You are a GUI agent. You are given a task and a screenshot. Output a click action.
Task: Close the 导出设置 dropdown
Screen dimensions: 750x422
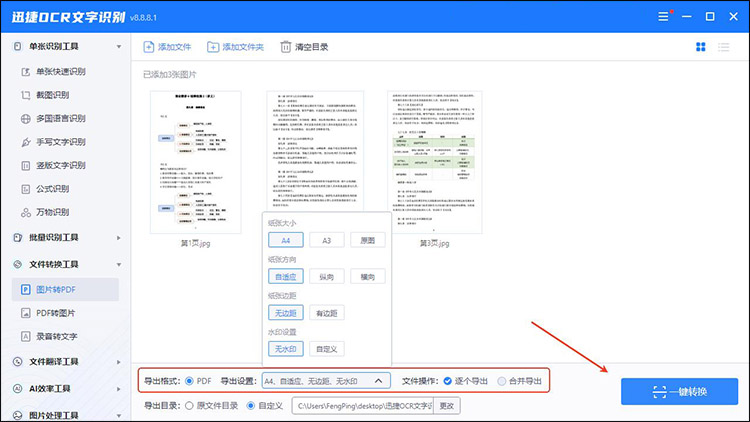[x=378, y=381]
